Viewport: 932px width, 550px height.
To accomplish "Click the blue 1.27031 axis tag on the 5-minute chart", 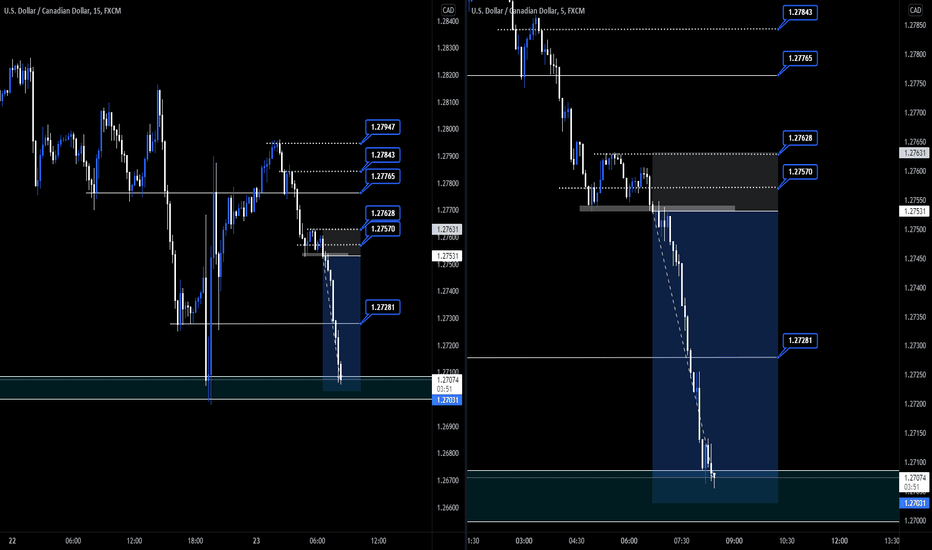I will point(914,504).
